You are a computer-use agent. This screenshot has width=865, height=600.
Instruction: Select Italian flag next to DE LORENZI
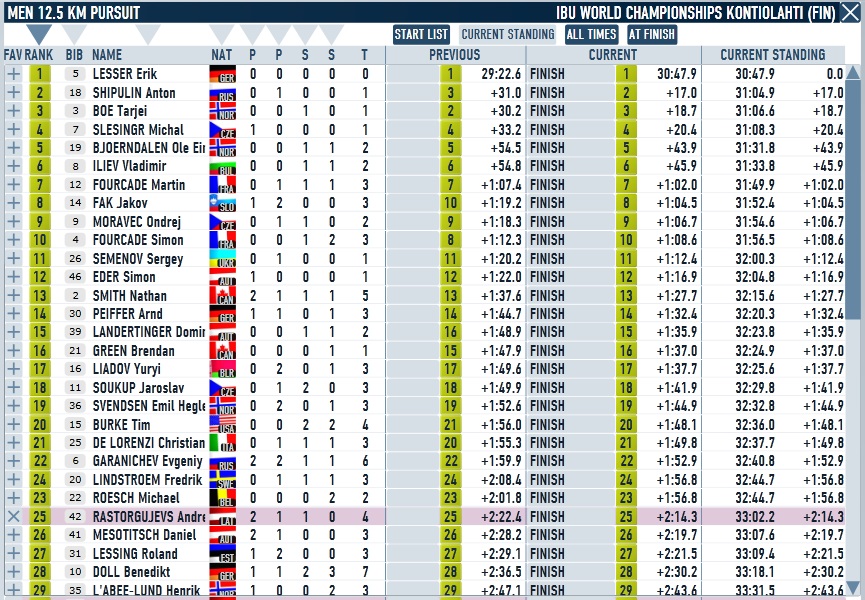point(223,443)
